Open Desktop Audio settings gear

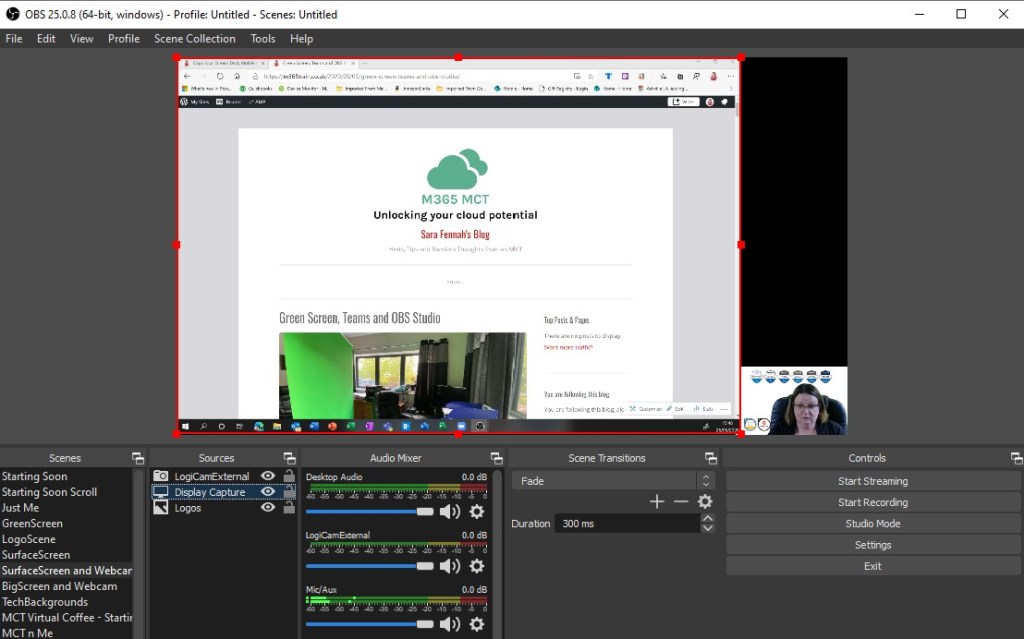[476, 511]
